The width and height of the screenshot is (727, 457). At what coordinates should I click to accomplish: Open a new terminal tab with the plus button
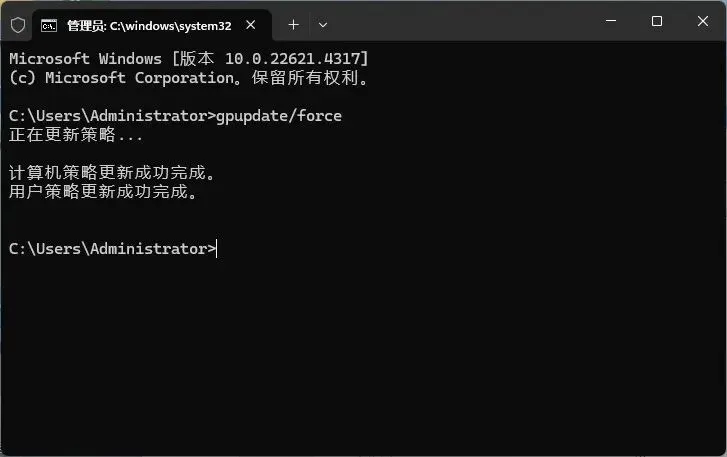[x=293, y=25]
